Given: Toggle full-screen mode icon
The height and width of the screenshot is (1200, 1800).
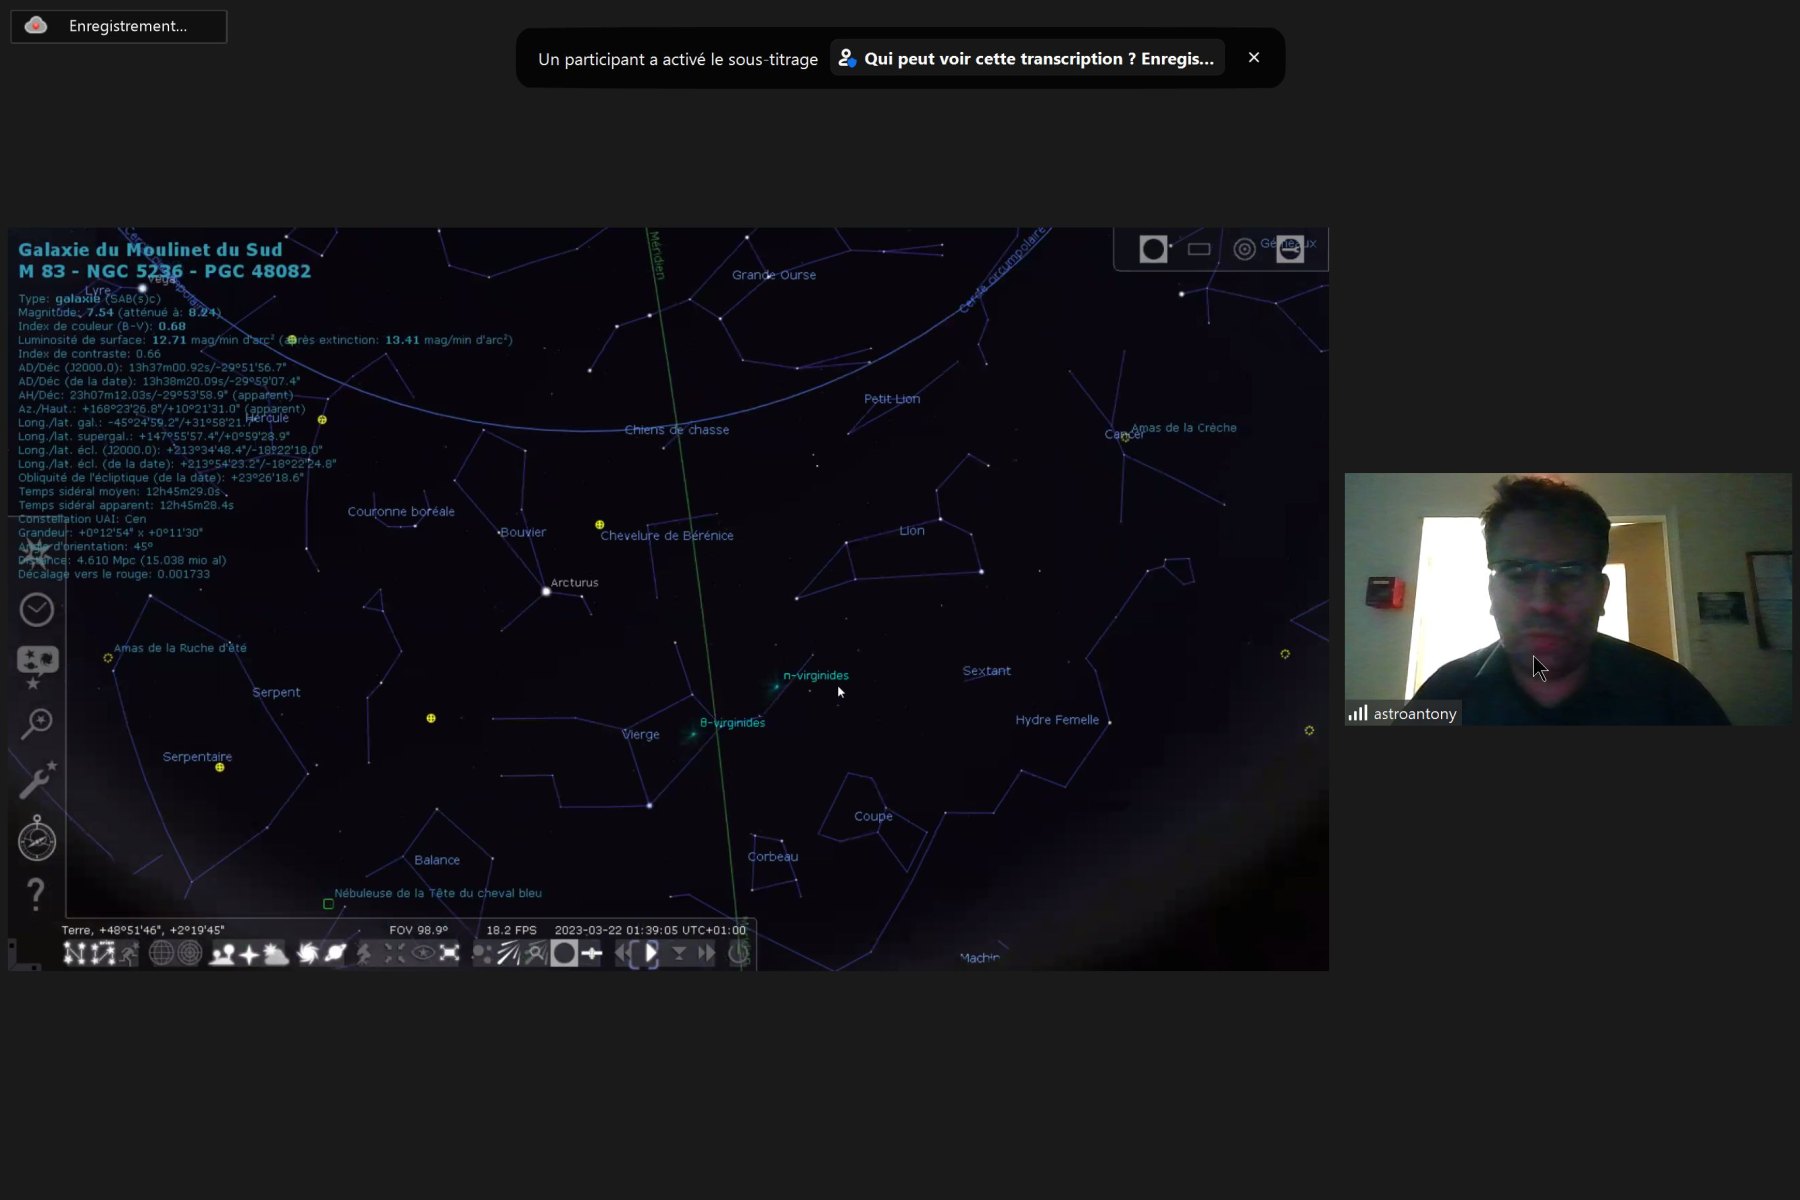Looking at the screenshot, I should [x=450, y=954].
